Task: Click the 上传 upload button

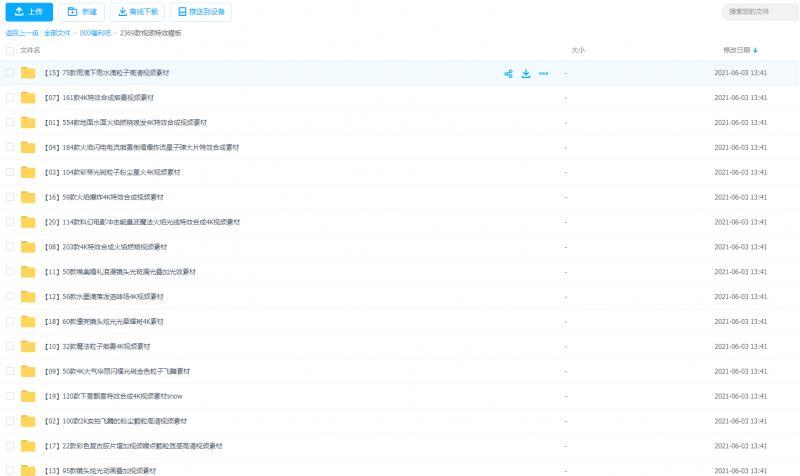Action: coord(29,12)
